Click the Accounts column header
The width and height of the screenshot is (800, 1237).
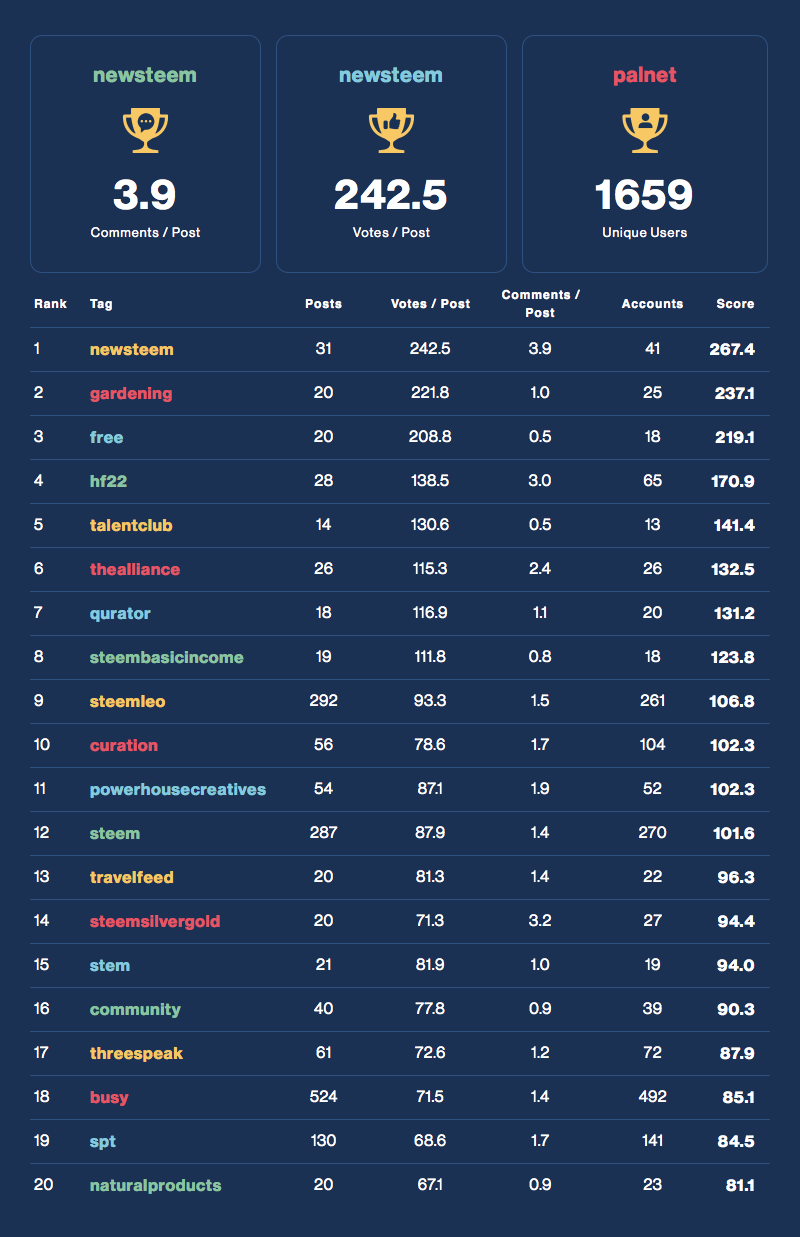[652, 303]
